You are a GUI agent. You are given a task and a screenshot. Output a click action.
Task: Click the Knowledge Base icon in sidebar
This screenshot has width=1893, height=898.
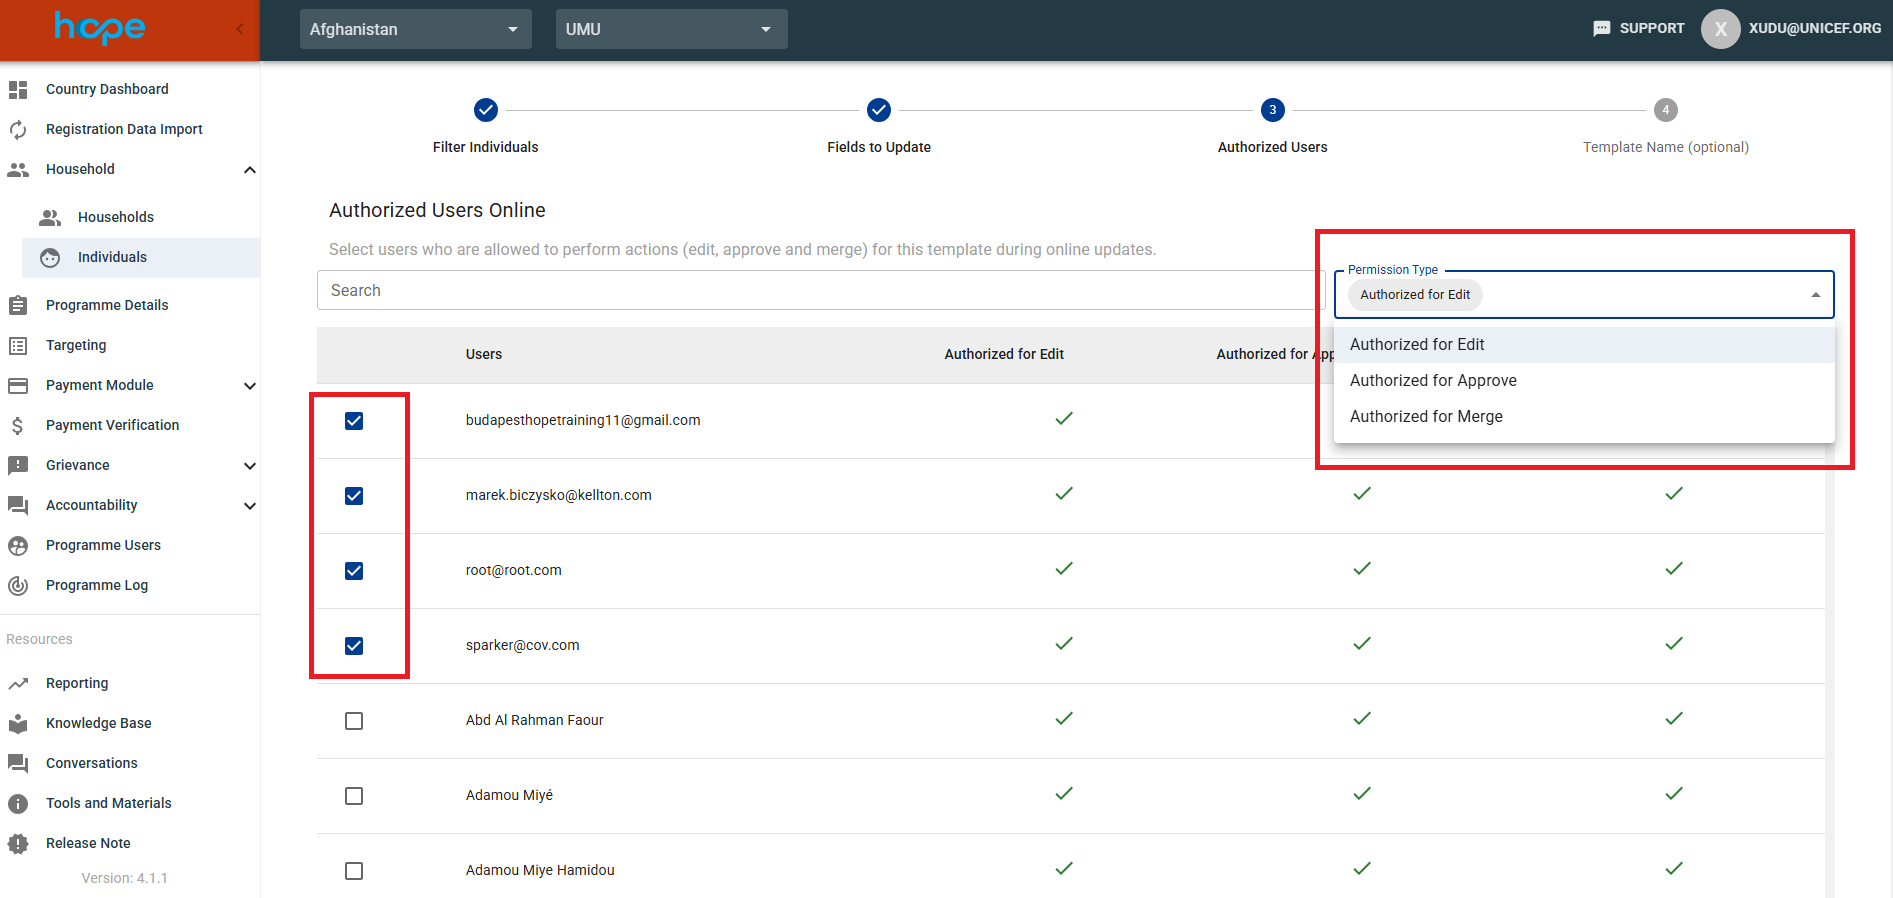pos(18,724)
